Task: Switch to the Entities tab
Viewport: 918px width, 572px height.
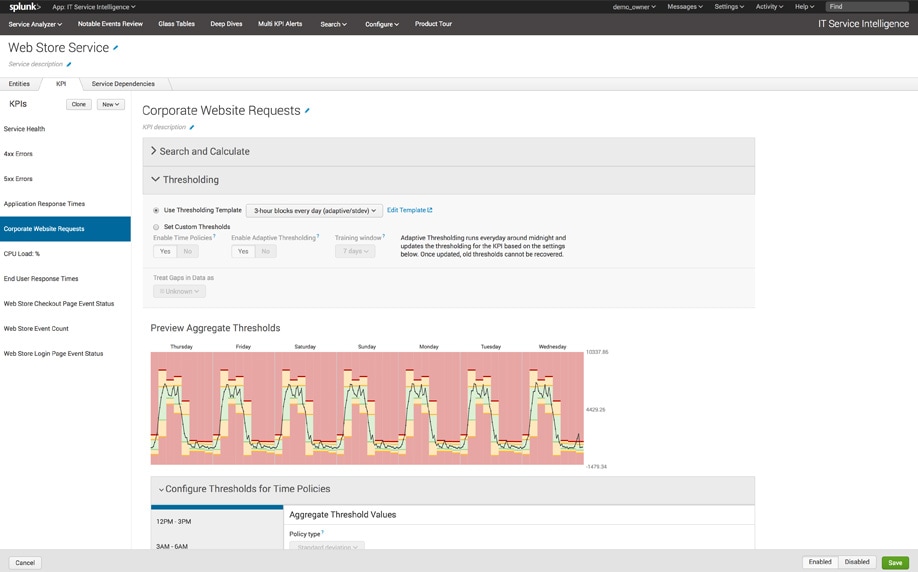Action: (x=19, y=84)
